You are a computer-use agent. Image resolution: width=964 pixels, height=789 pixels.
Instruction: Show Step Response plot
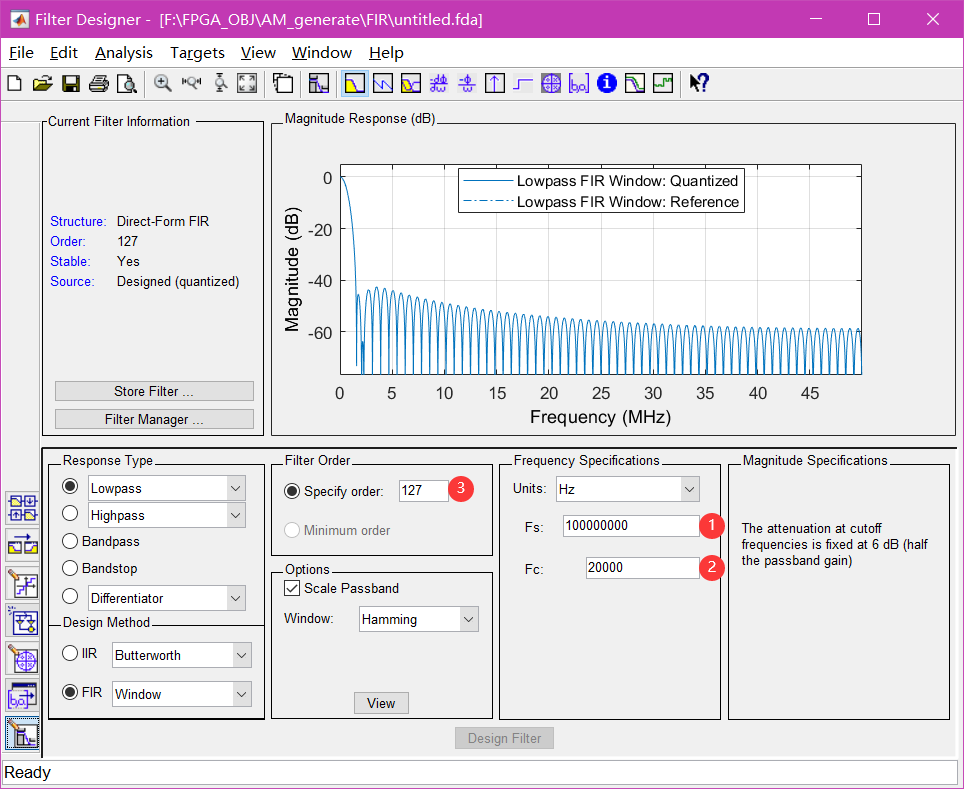pyautogui.click(x=523, y=83)
